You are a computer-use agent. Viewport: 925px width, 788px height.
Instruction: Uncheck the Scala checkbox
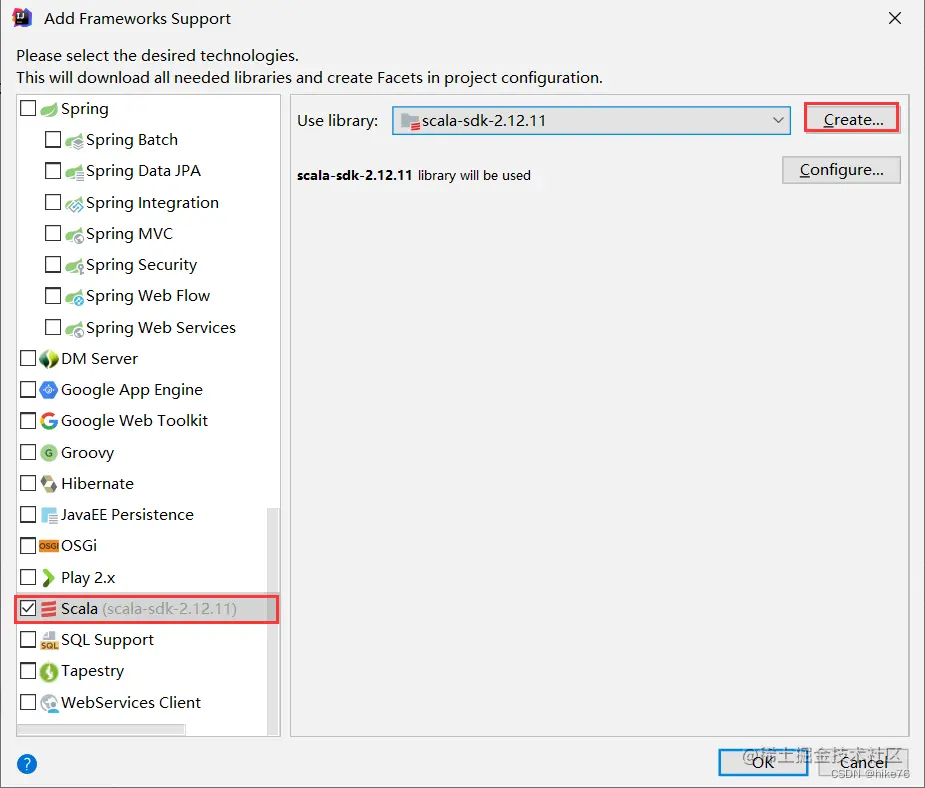[28, 608]
